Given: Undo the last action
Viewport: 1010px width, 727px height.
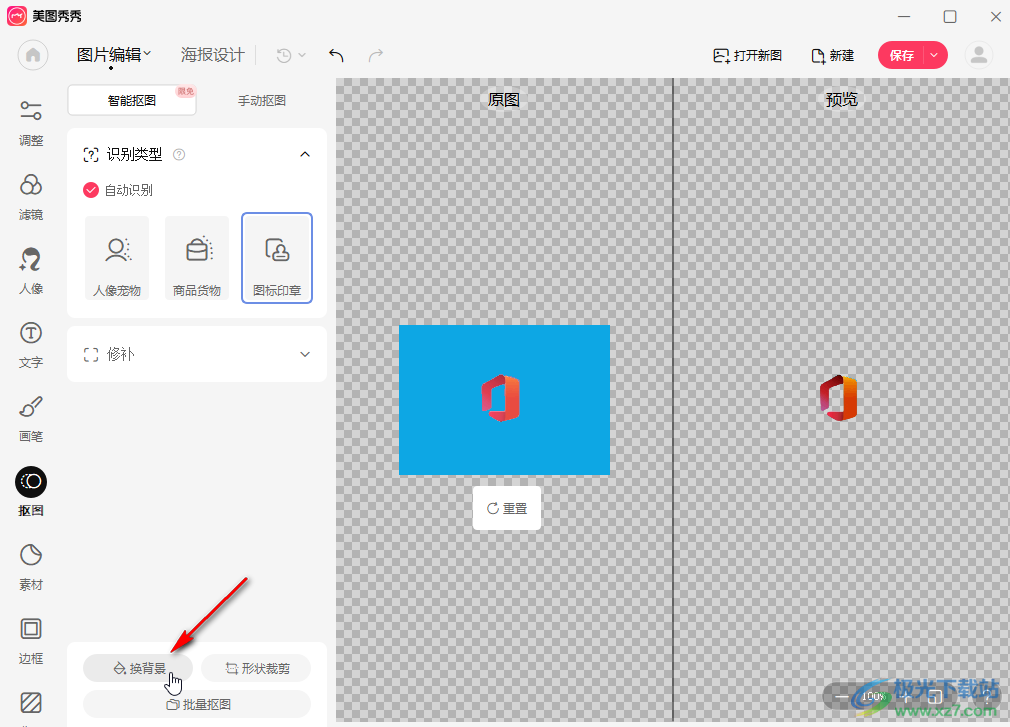Looking at the screenshot, I should (x=336, y=55).
